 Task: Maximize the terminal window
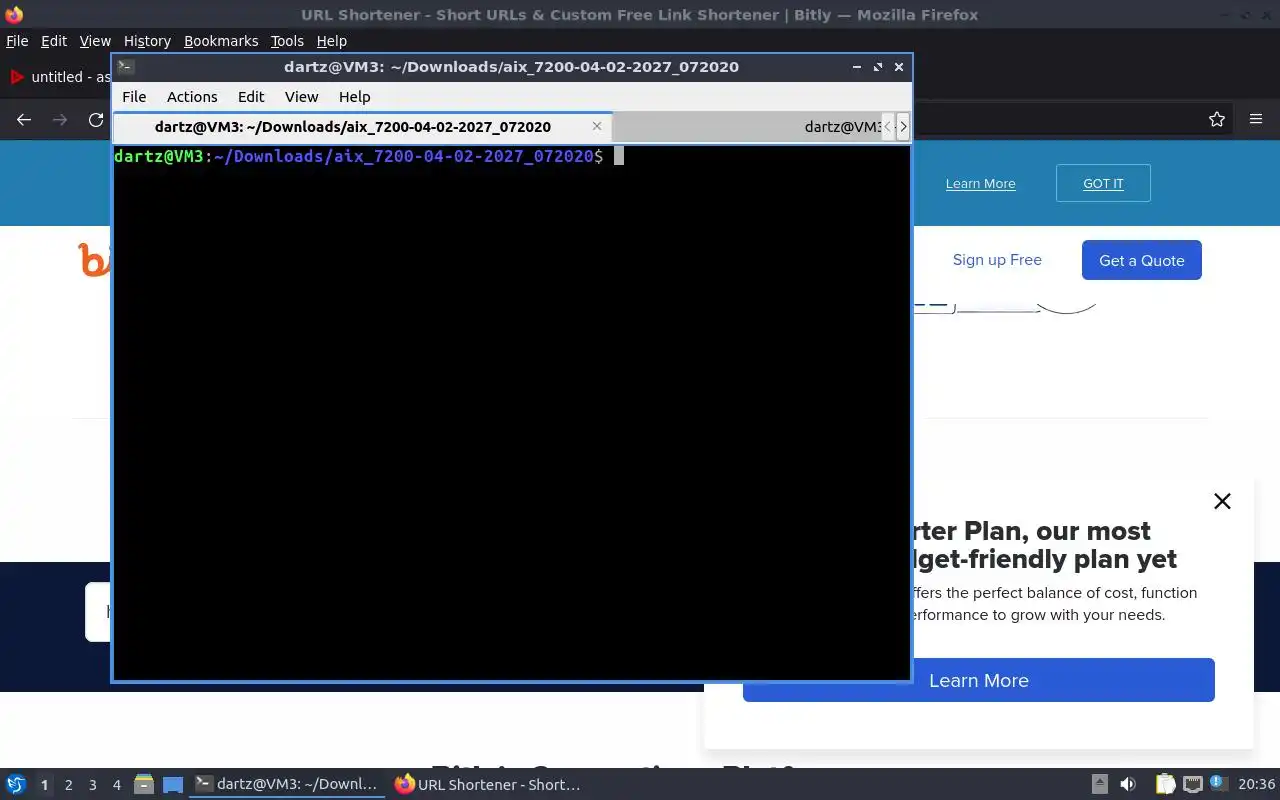(878, 67)
